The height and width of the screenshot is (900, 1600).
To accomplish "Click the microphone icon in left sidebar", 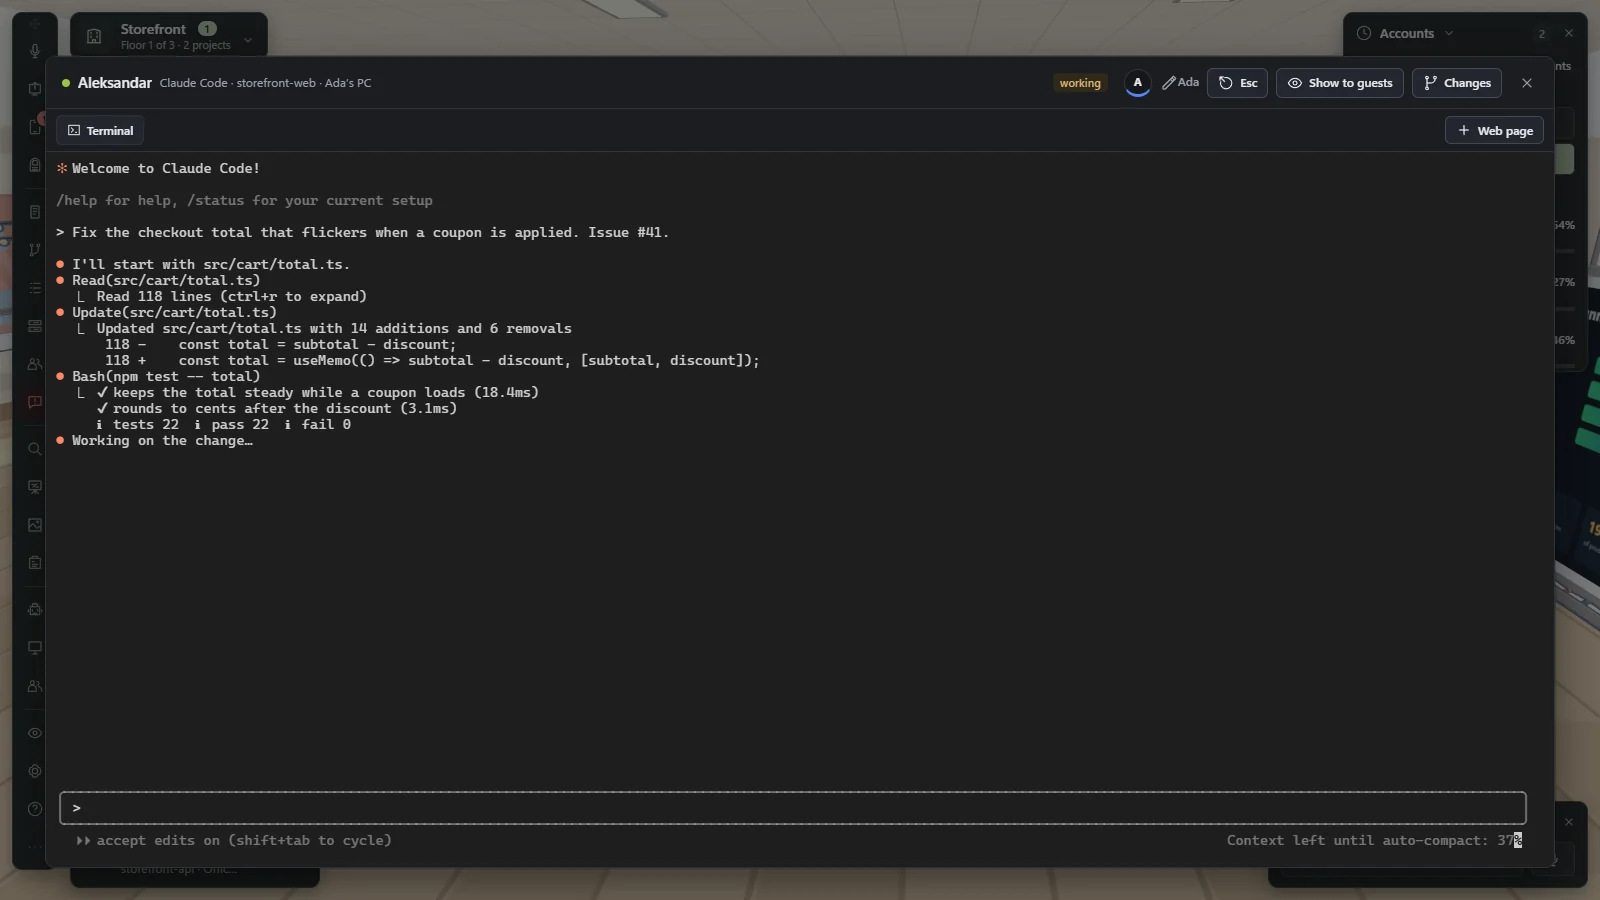I will (35, 51).
